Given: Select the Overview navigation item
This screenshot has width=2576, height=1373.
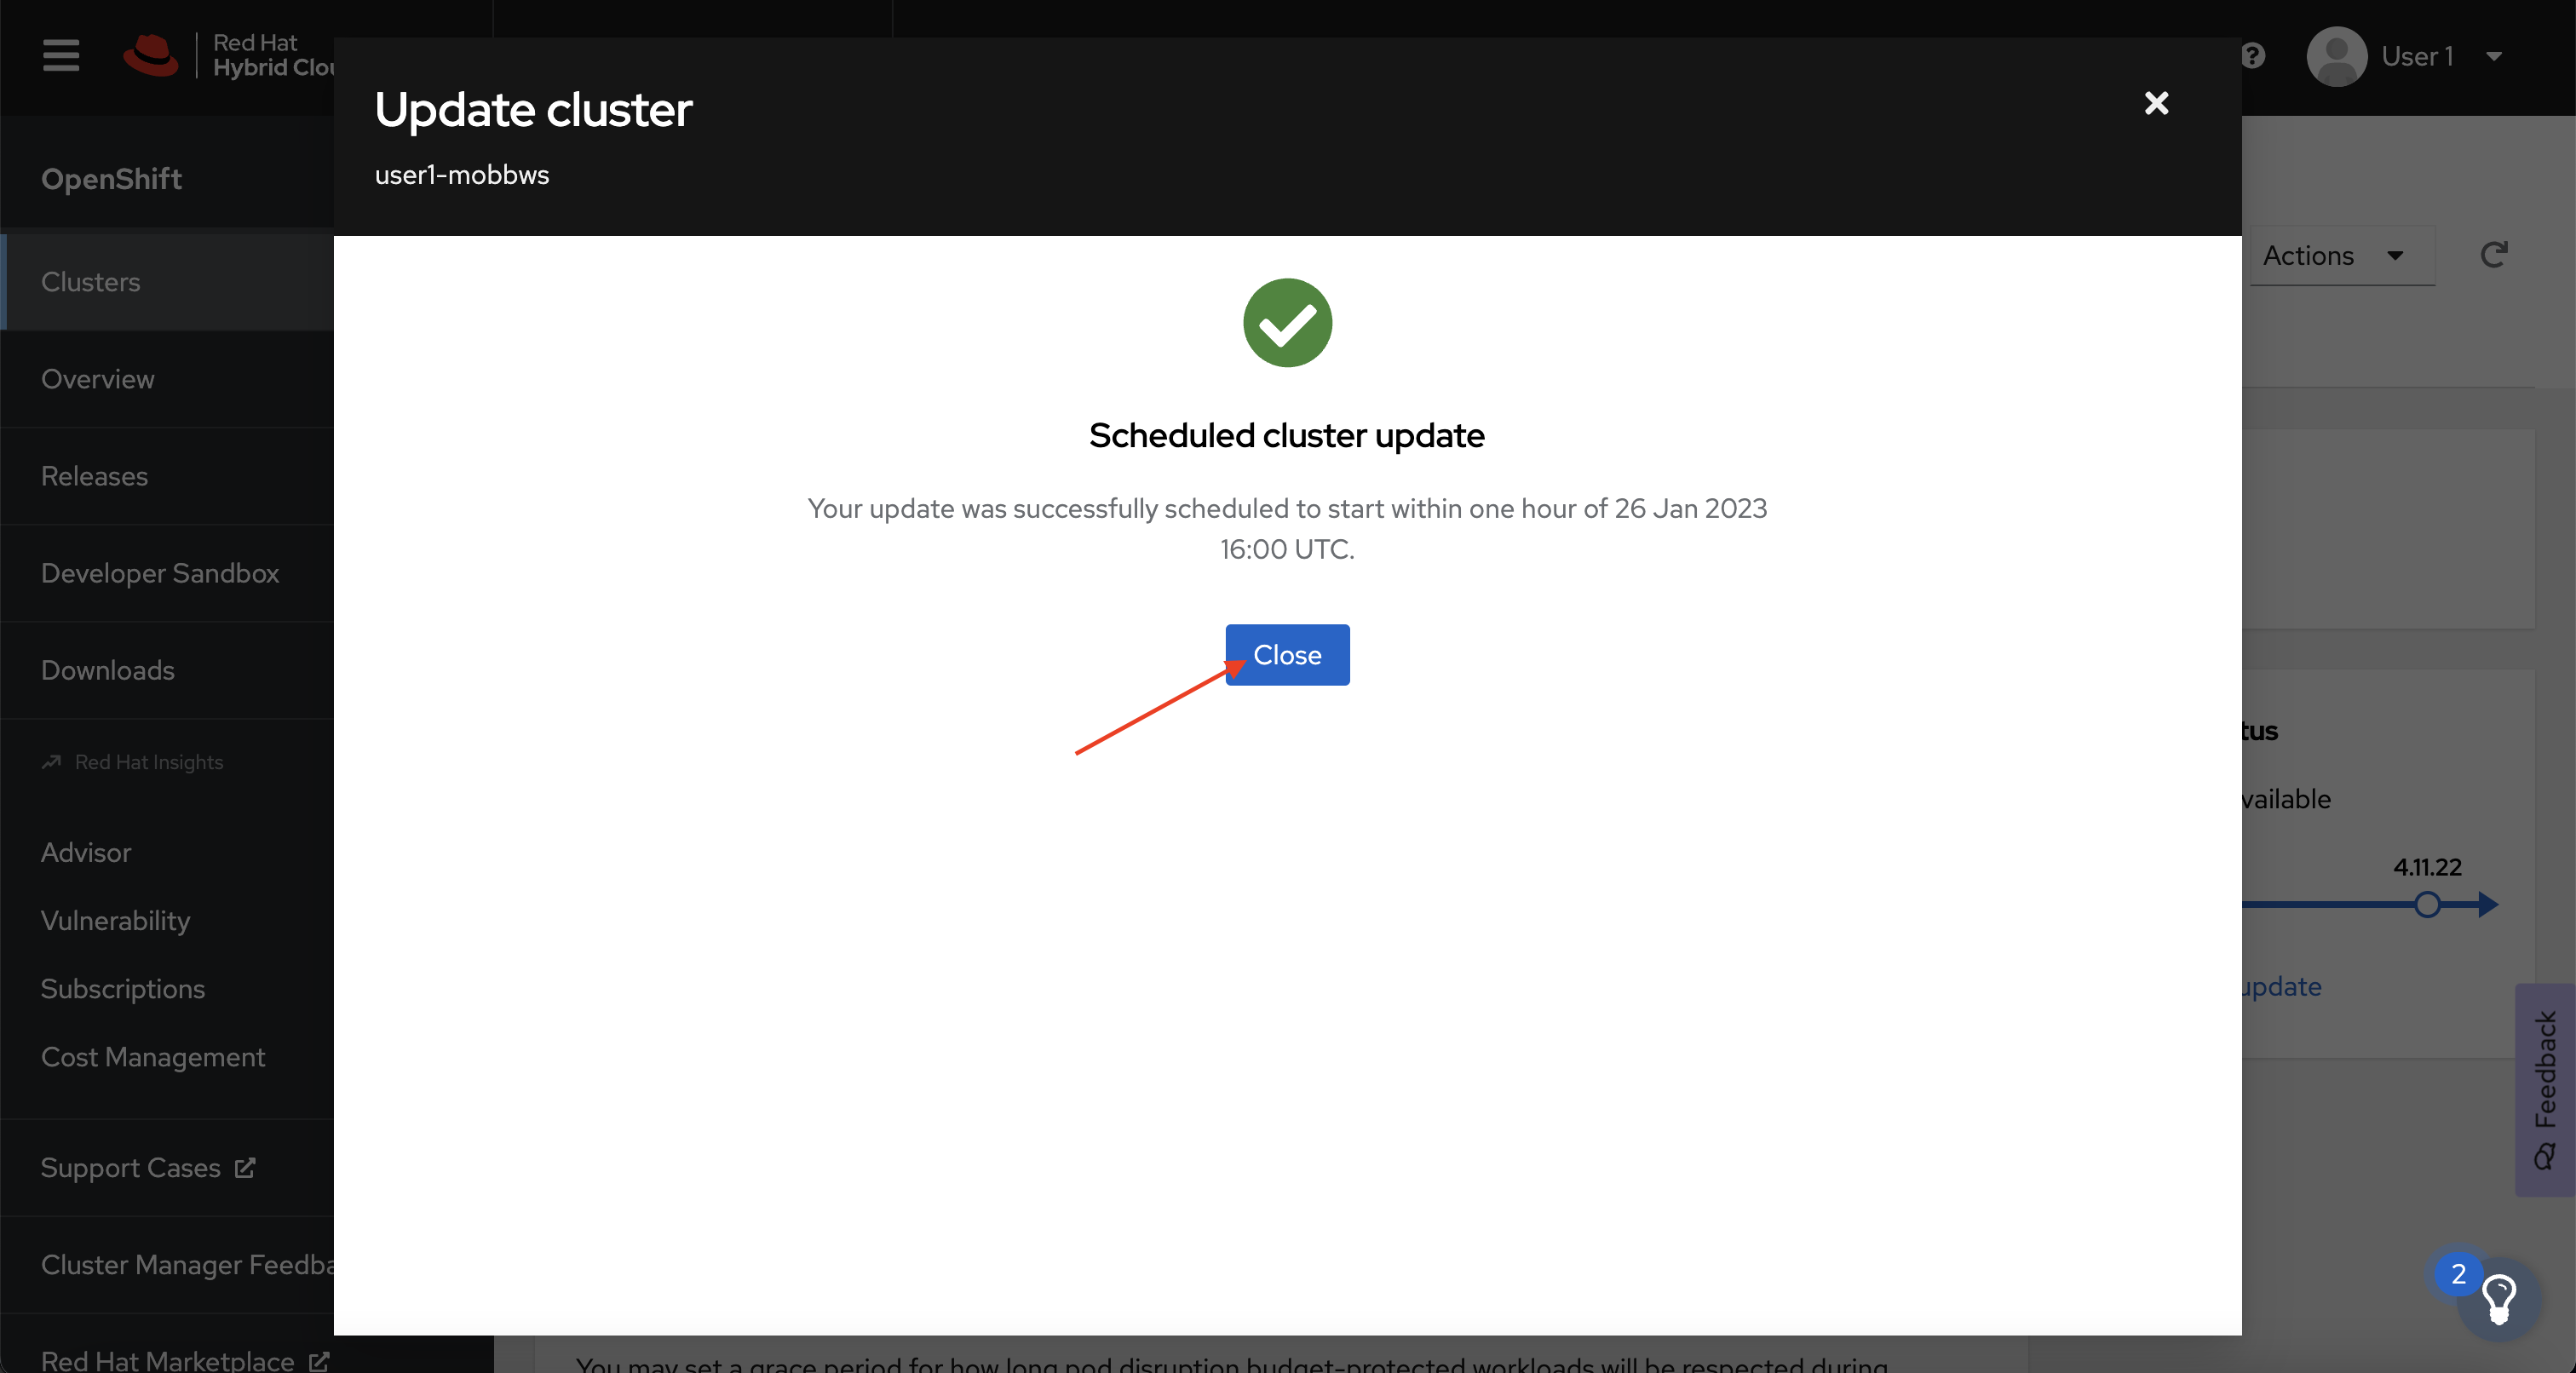Looking at the screenshot, I should click(x=97, y=378).
